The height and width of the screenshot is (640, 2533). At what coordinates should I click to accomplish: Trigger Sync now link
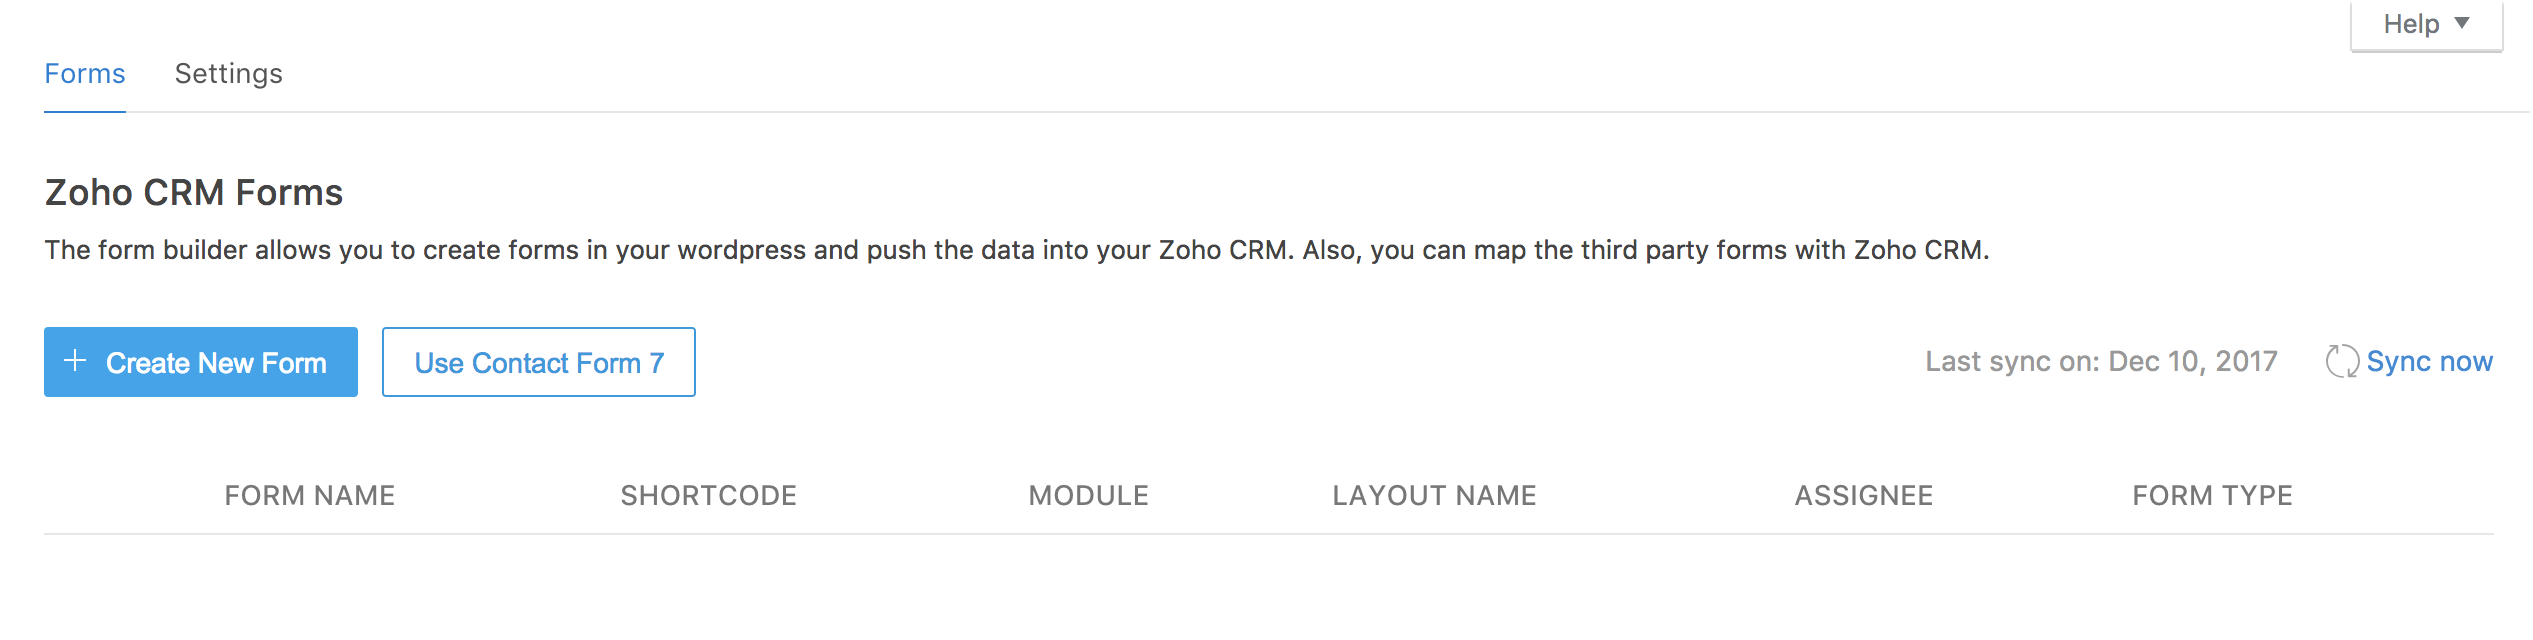click(x=2430, y=361)
